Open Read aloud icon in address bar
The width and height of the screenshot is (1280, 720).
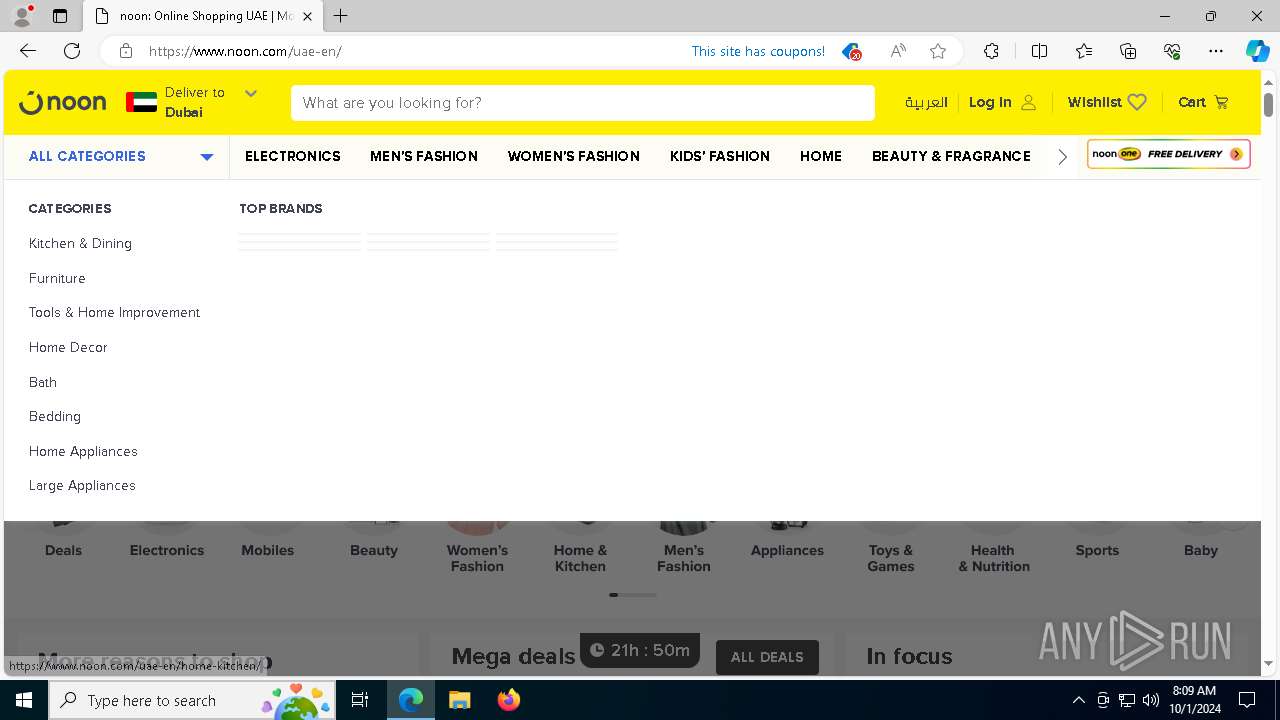[898, 51]
